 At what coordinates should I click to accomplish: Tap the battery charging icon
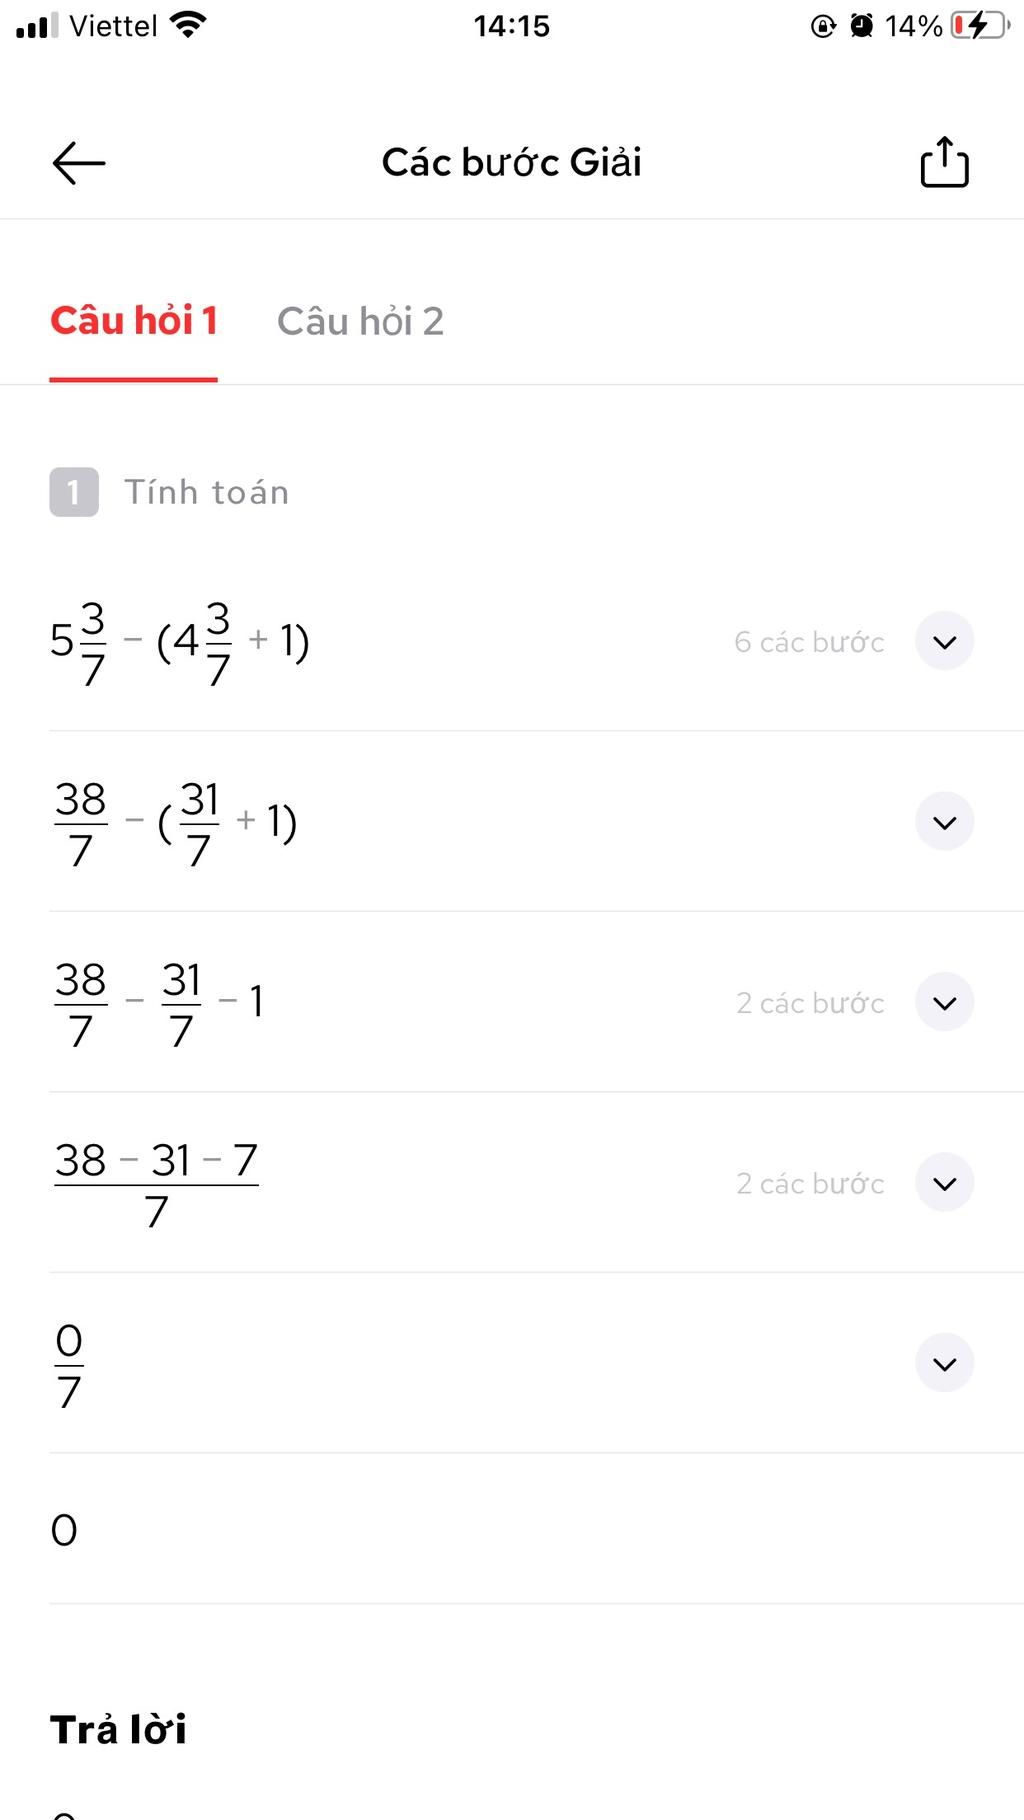tap(980, 25)
